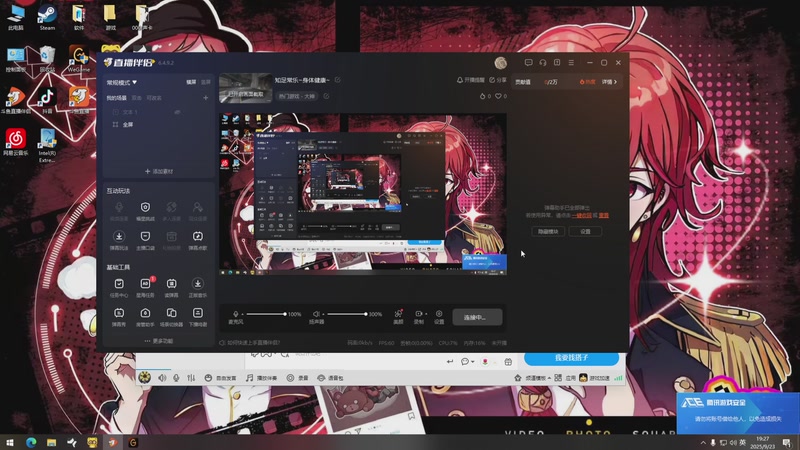Open 下播提醒 tool icon
The image size is (800, 450).
tap(197, 316)
